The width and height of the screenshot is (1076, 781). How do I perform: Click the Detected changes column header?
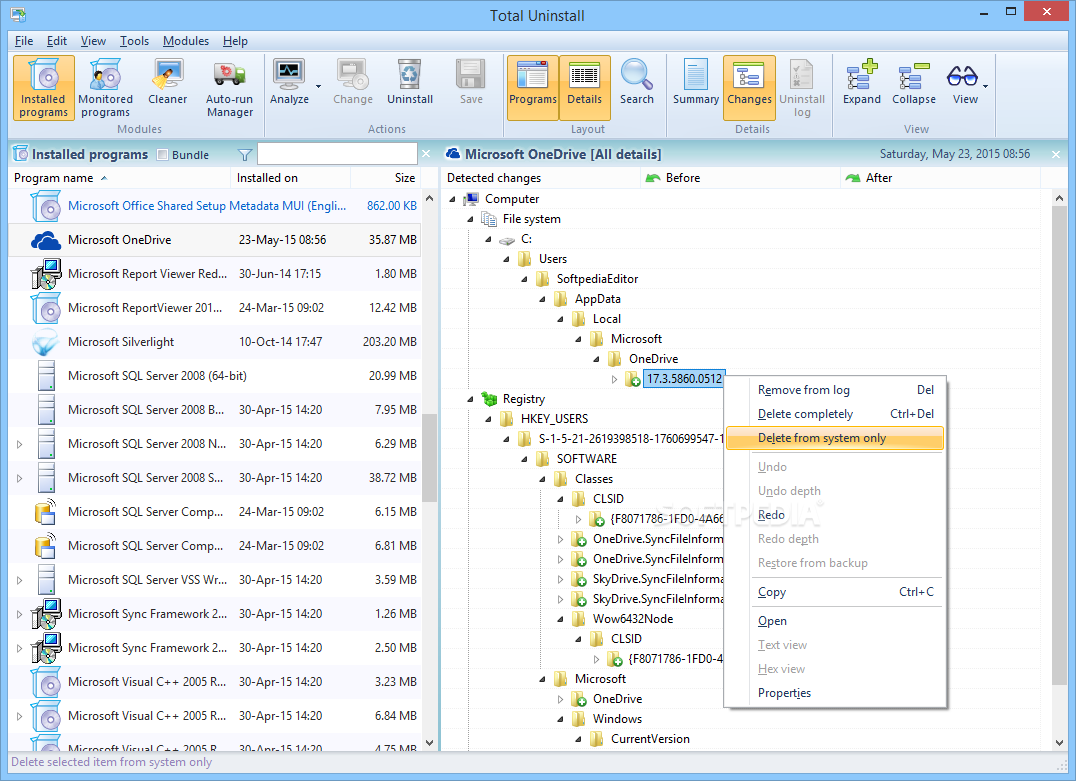coord(541,178)
